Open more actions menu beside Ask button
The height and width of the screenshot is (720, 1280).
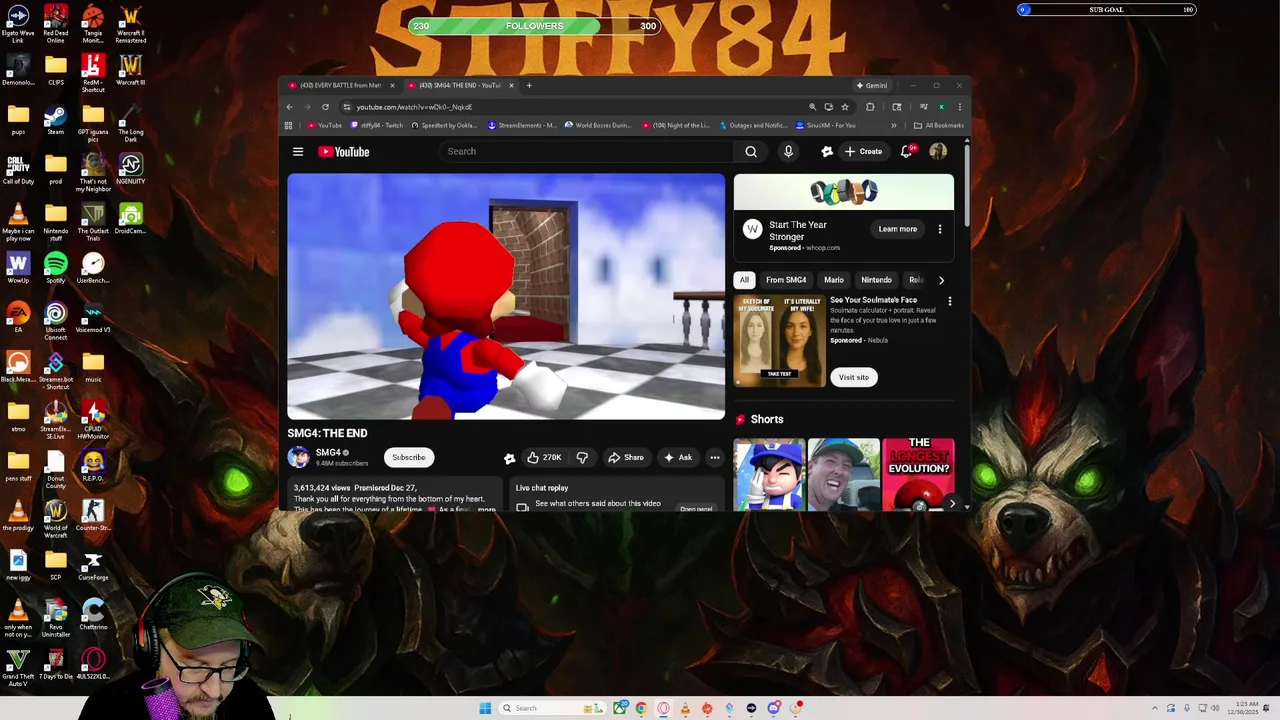(x=715, y=457)
